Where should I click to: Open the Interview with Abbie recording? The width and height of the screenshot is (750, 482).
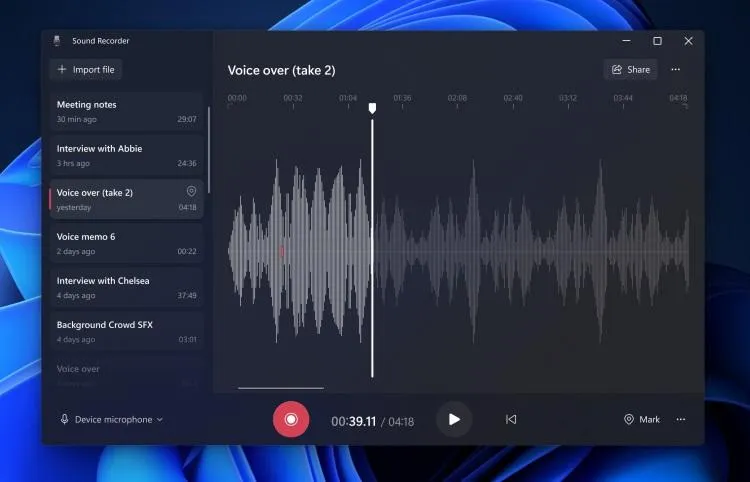click(126, 155)
